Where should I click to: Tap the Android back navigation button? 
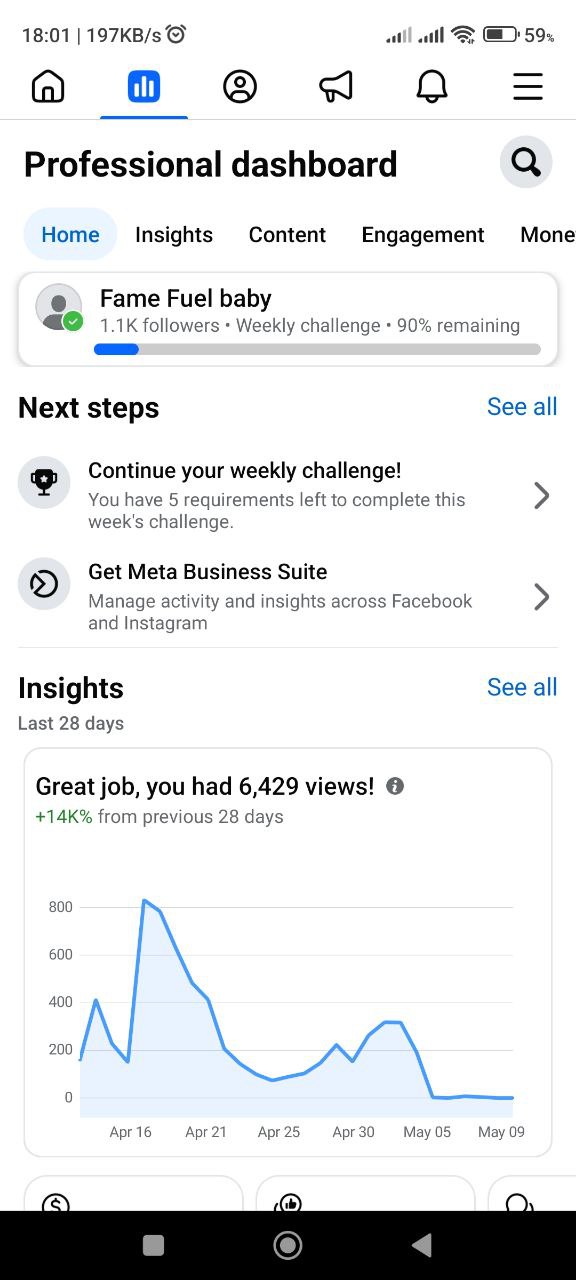pyautogui.click(x=422, y=1245)
